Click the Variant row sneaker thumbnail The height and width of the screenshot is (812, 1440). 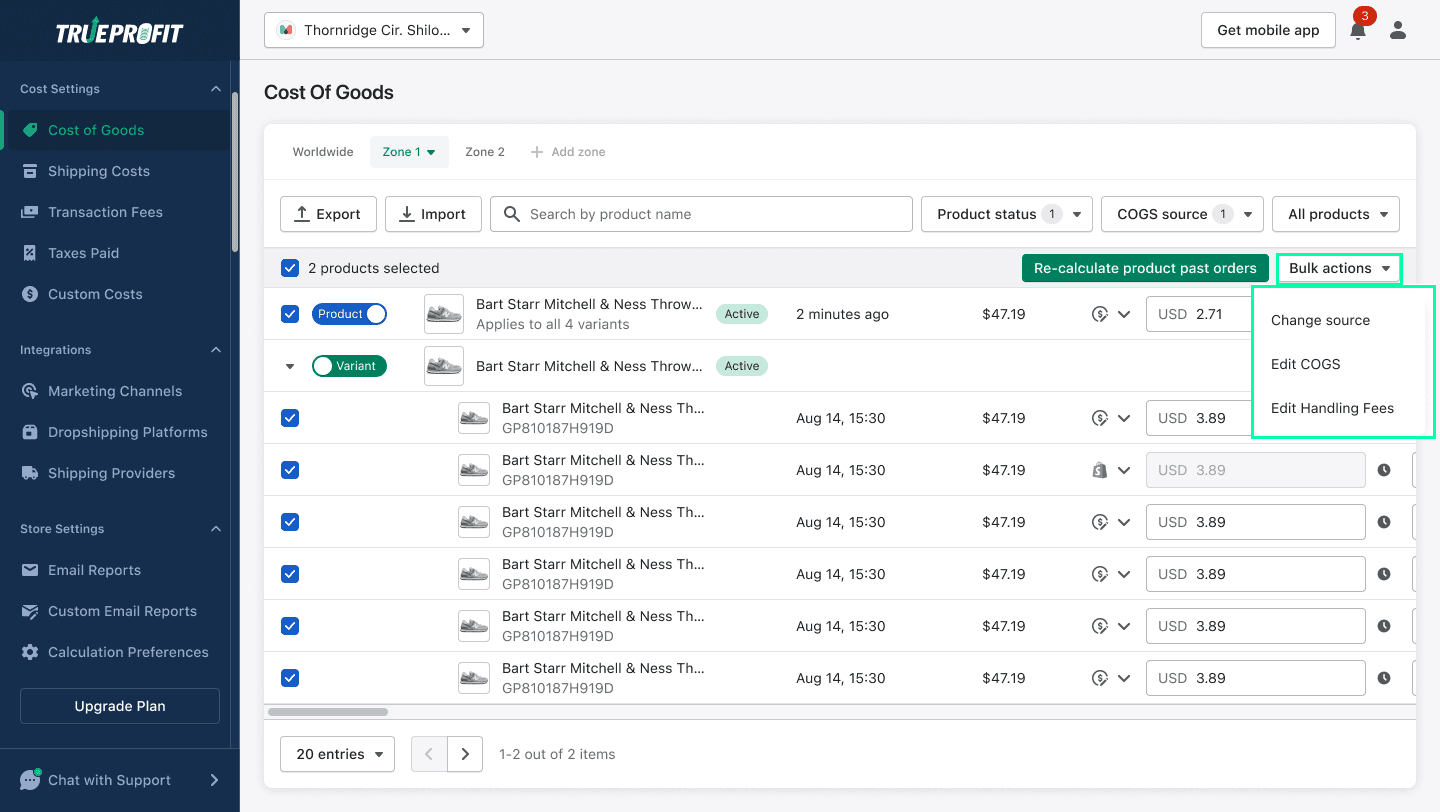coord(444,366)
